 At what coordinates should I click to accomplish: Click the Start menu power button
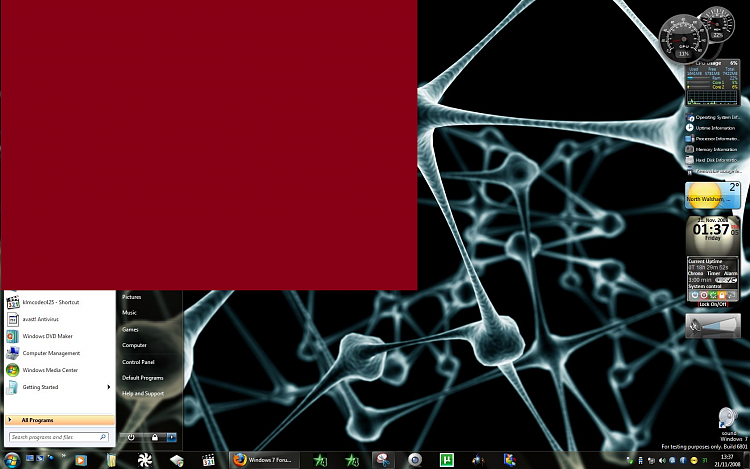coord(131,437)
